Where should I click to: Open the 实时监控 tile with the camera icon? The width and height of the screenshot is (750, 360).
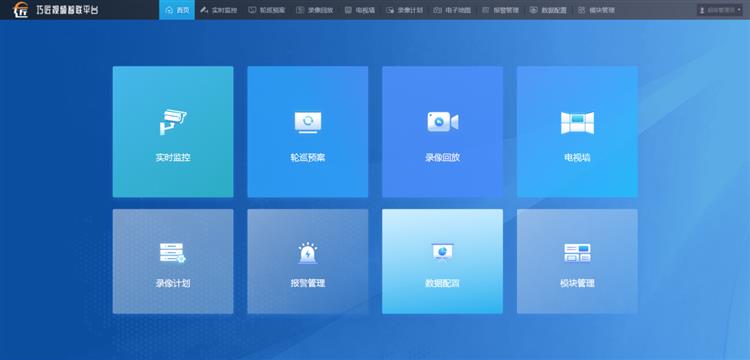(x=173, y=131)
